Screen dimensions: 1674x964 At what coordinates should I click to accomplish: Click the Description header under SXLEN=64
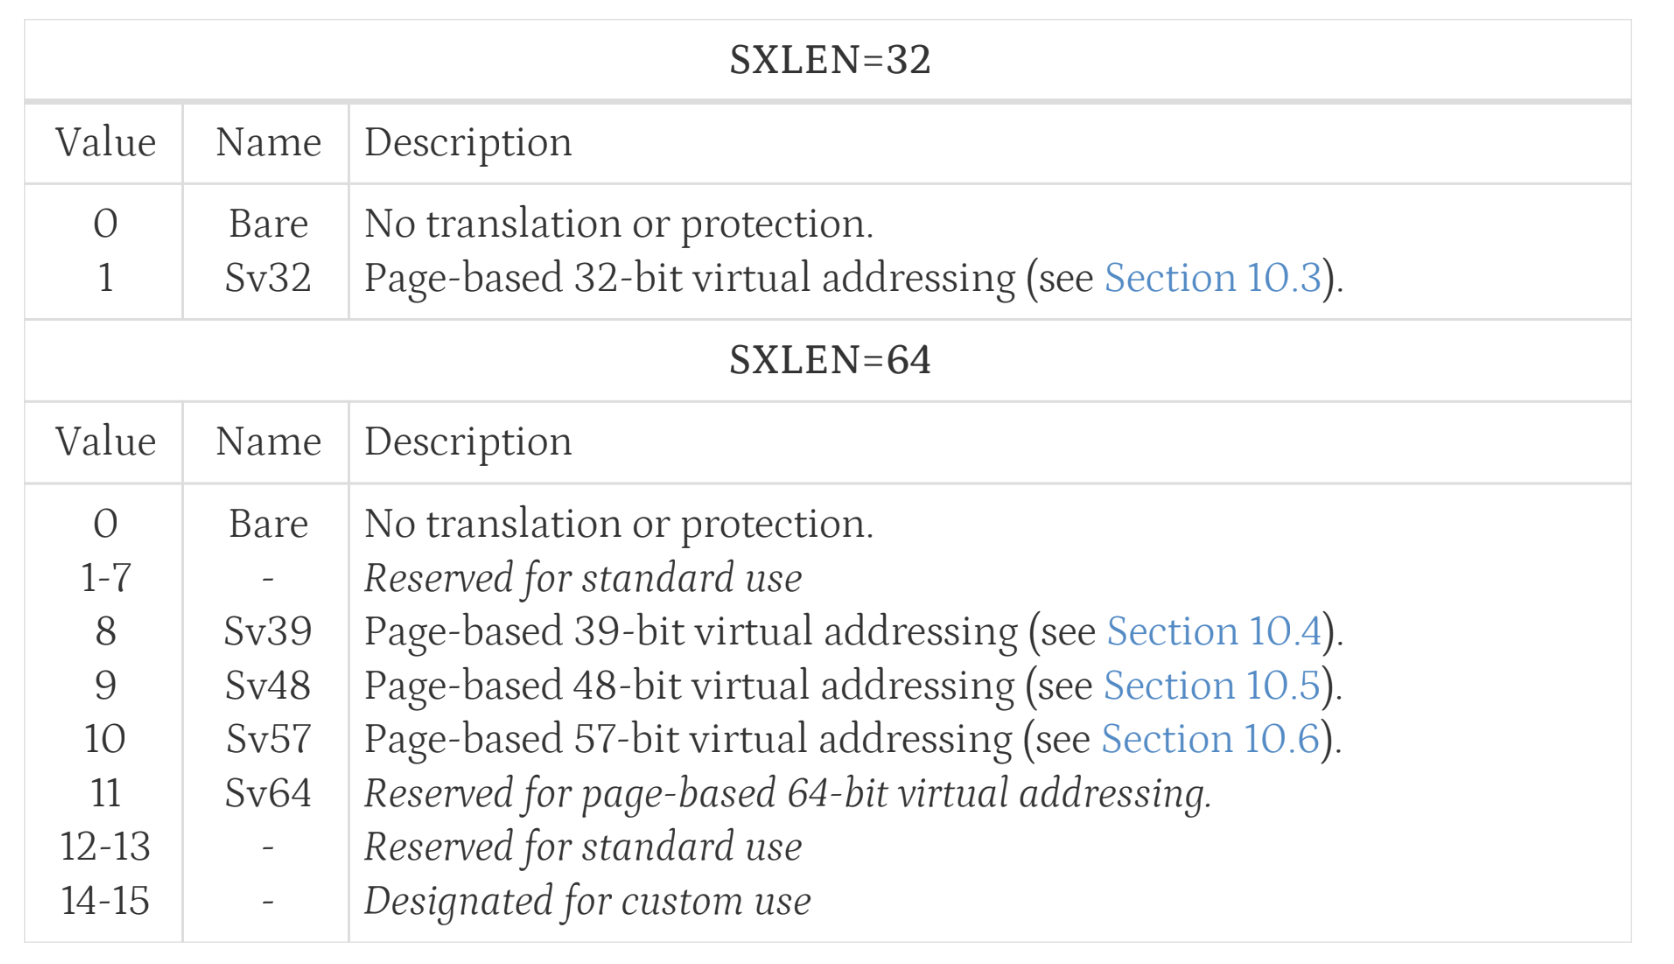tap(468, 441)
